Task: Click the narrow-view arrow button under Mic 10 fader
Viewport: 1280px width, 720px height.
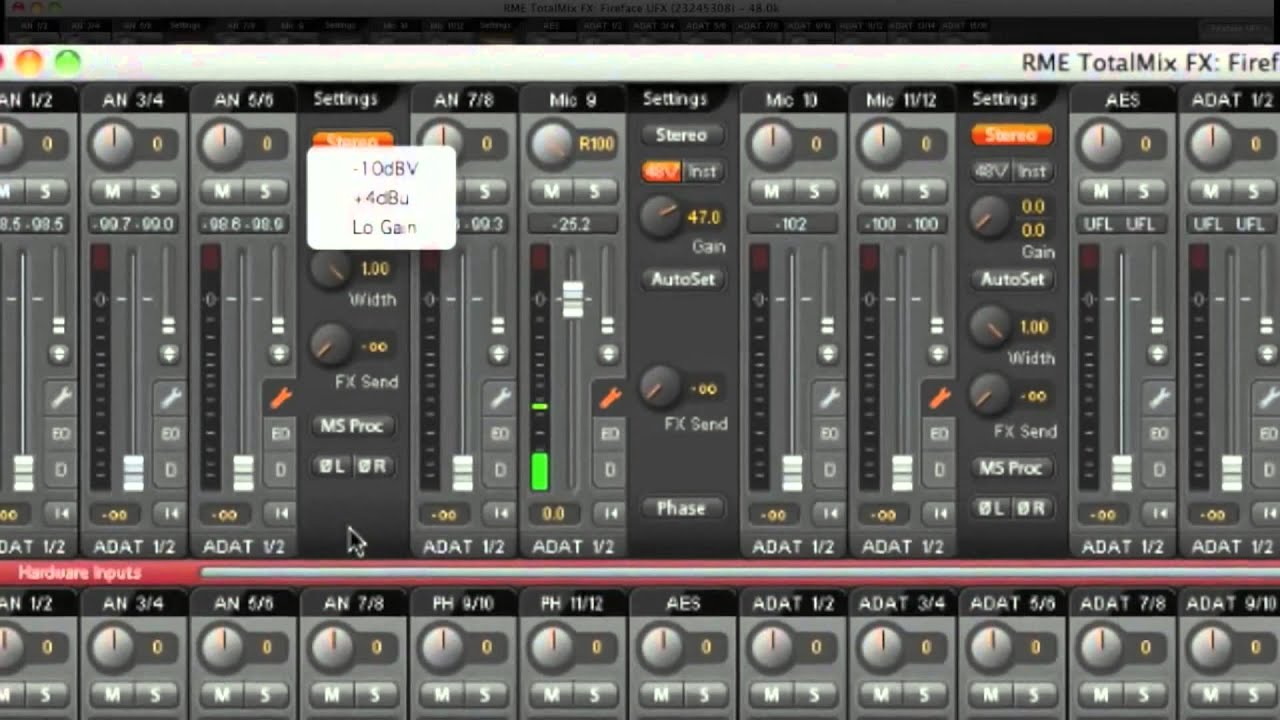Action: pos(830,514)
